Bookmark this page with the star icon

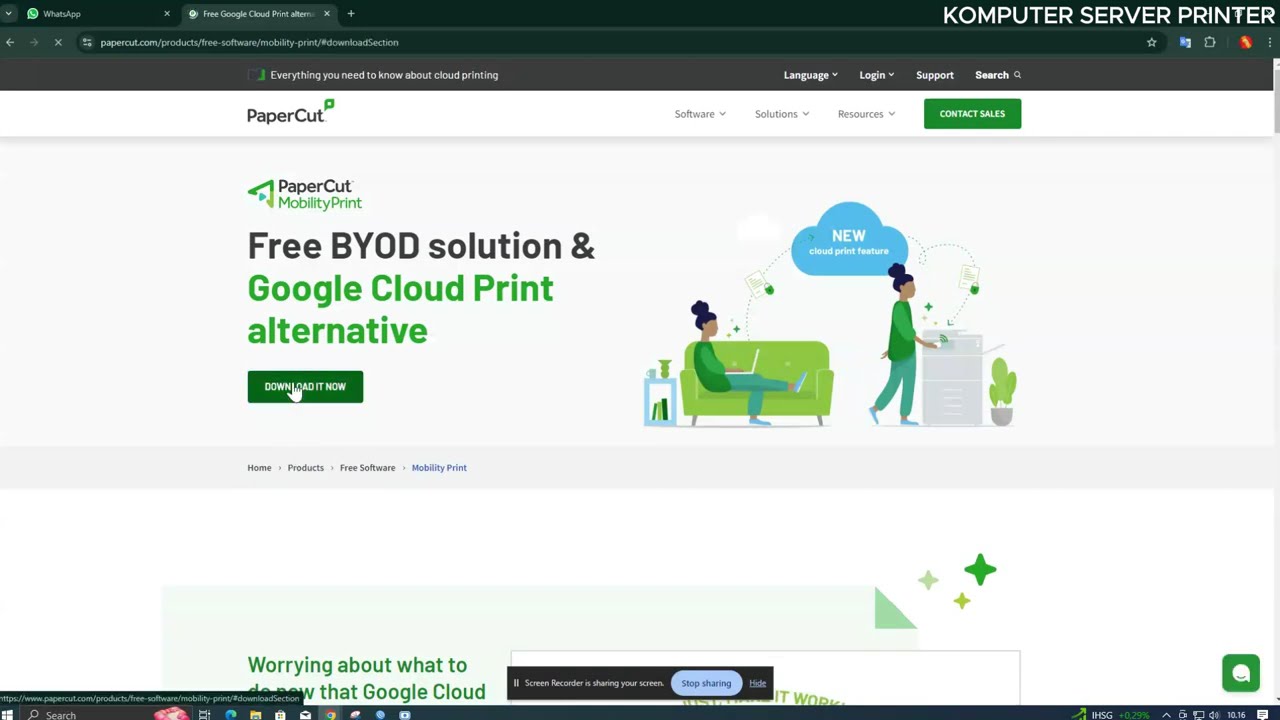[x=1151, y=42]
